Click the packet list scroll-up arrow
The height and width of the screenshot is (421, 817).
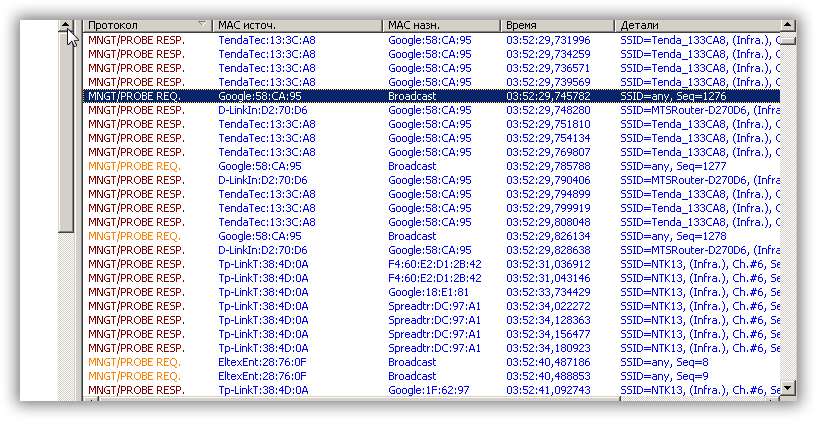click(x=788, y=24)
